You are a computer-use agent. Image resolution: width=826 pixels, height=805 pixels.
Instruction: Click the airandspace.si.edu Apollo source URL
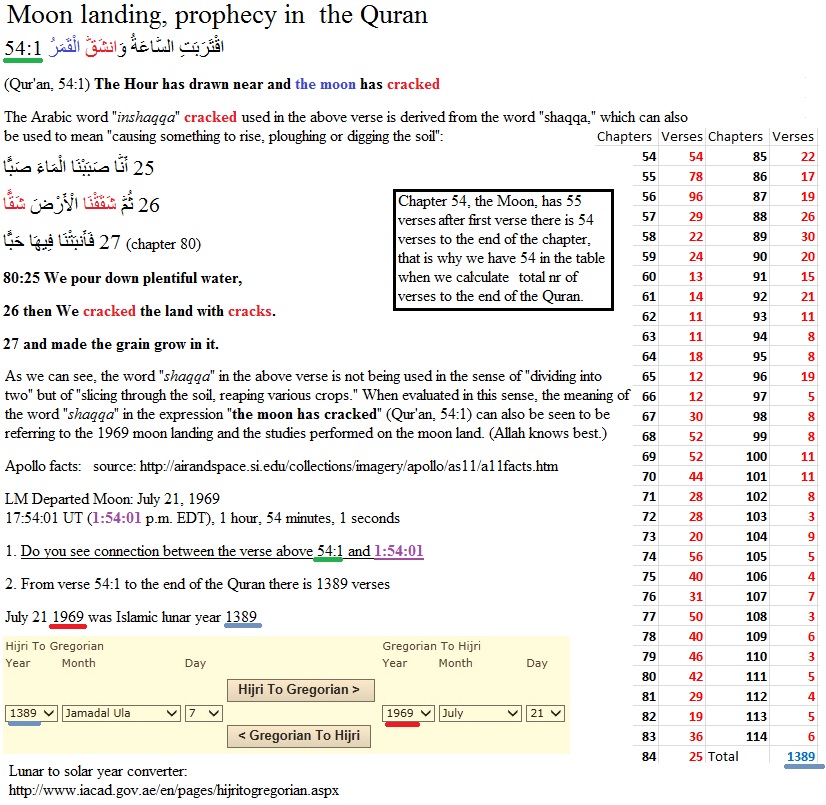349,466
